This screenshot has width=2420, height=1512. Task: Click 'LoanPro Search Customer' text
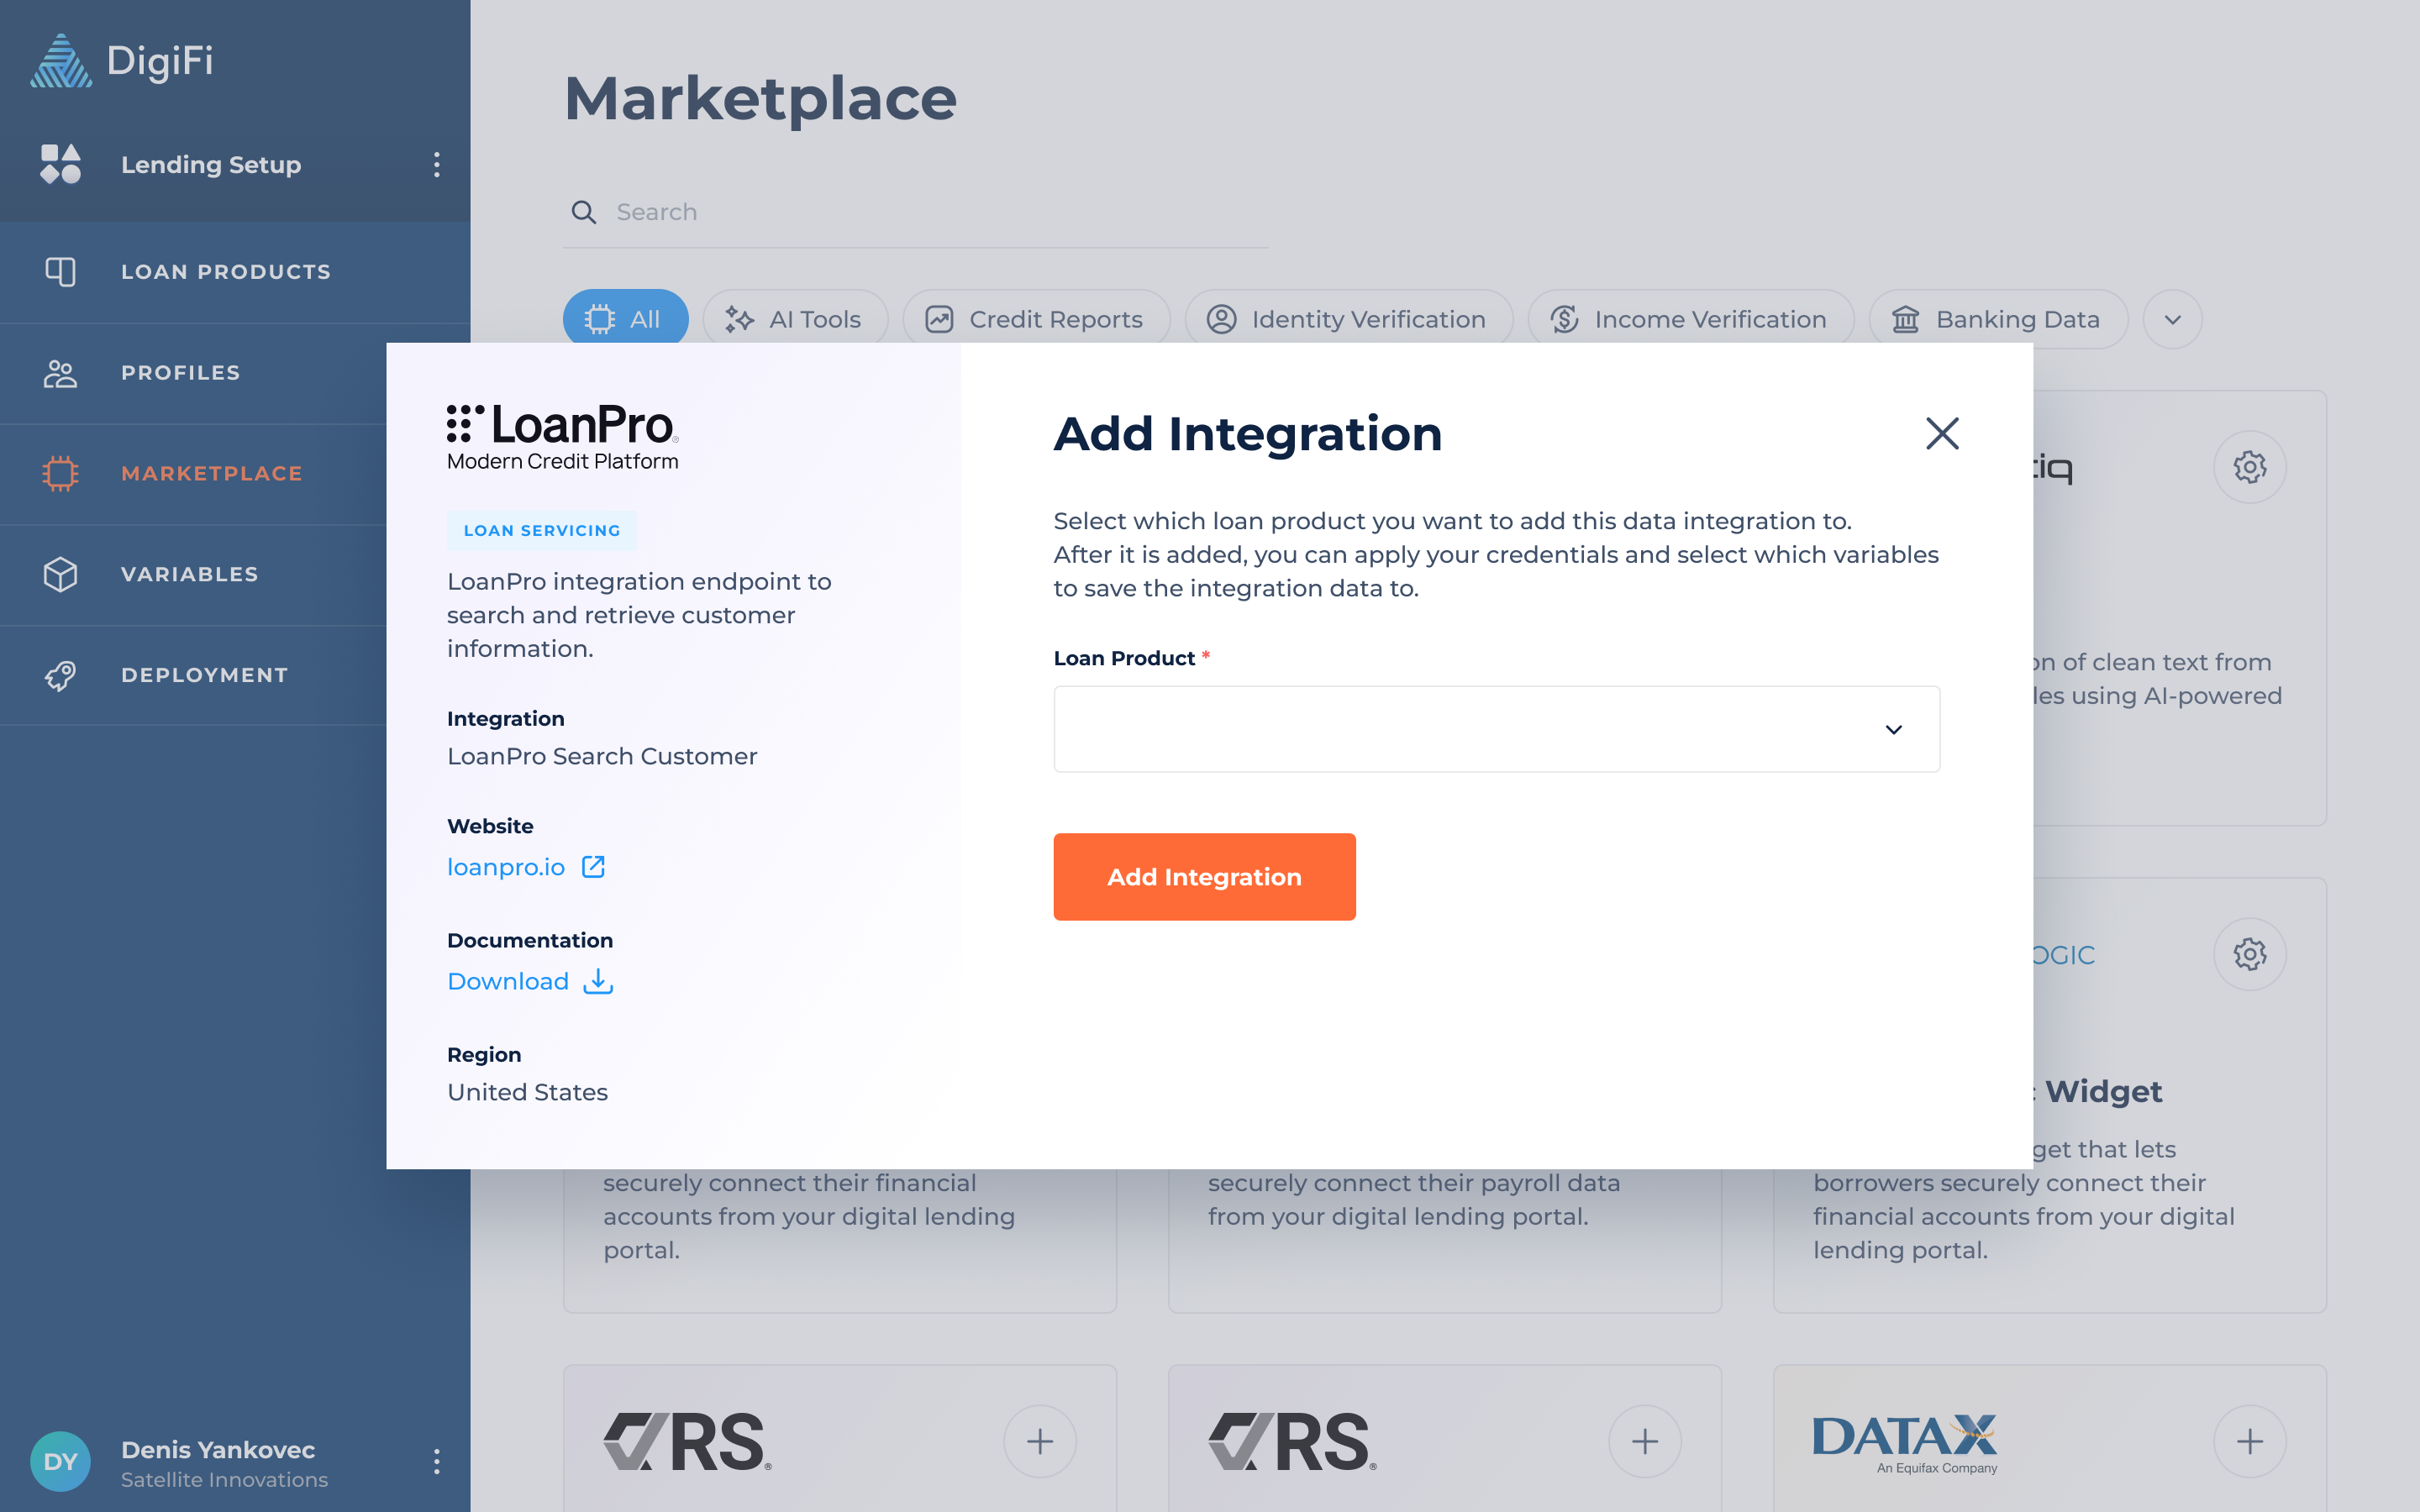[602, 756]
